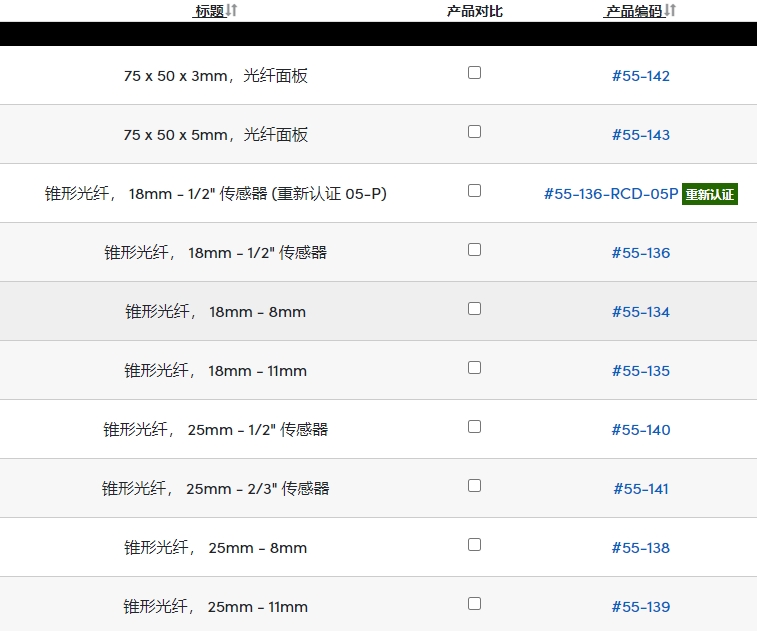Sort table by 产品编码 column arrows

tap(670, 10)
